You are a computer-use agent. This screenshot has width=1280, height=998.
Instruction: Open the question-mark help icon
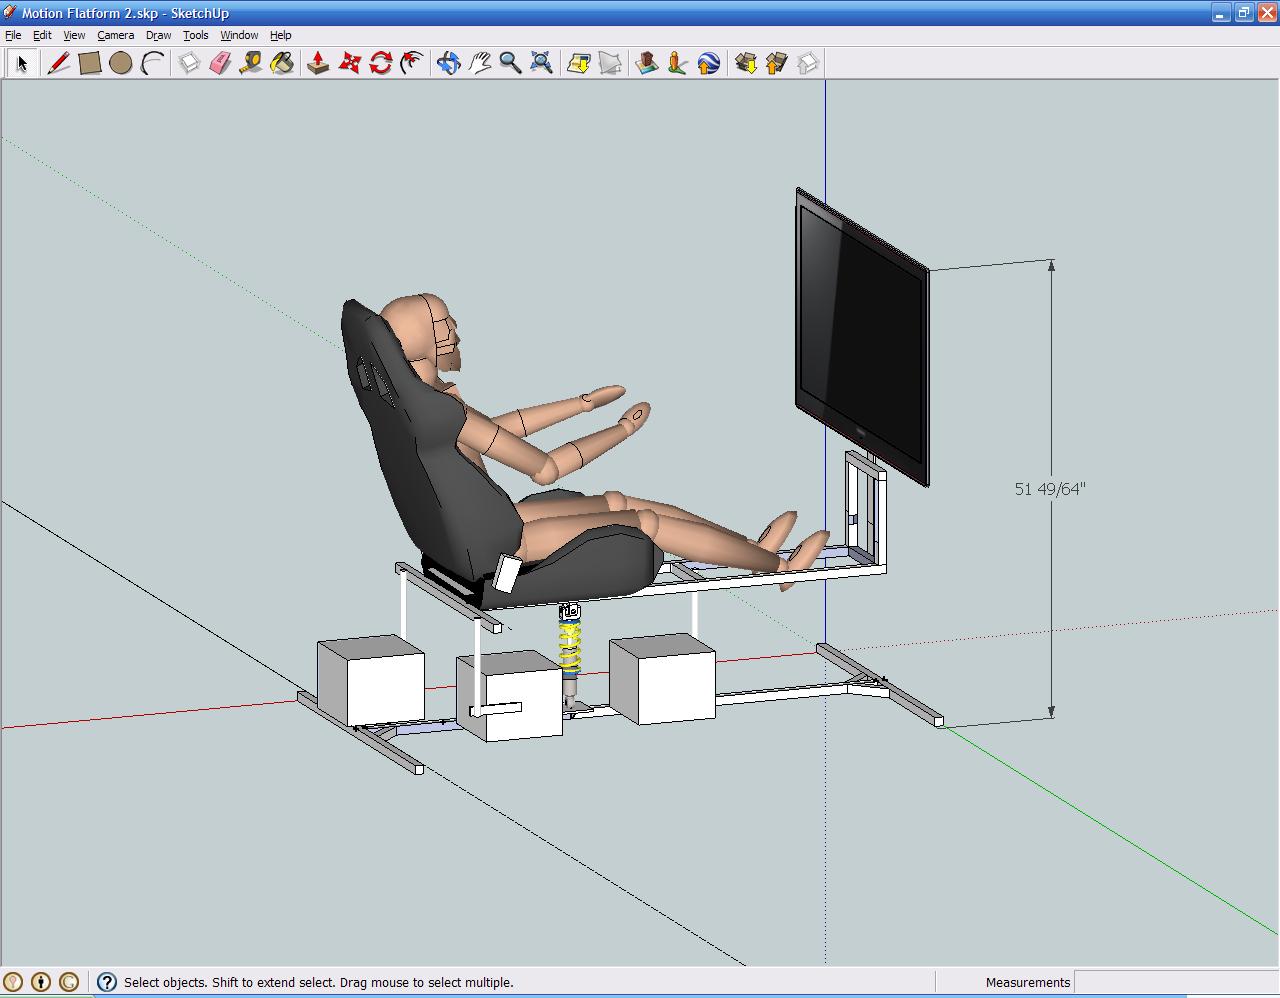pyautogui.click(x=107, y=982)
